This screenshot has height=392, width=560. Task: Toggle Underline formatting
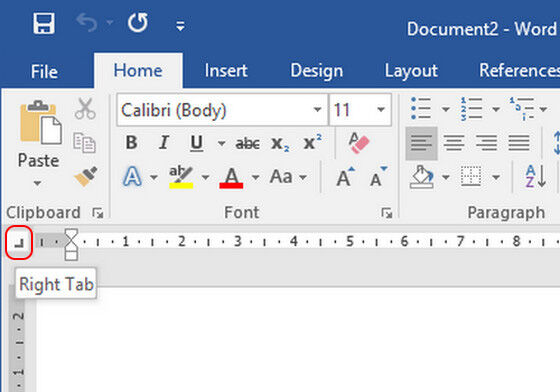point(196,143)
